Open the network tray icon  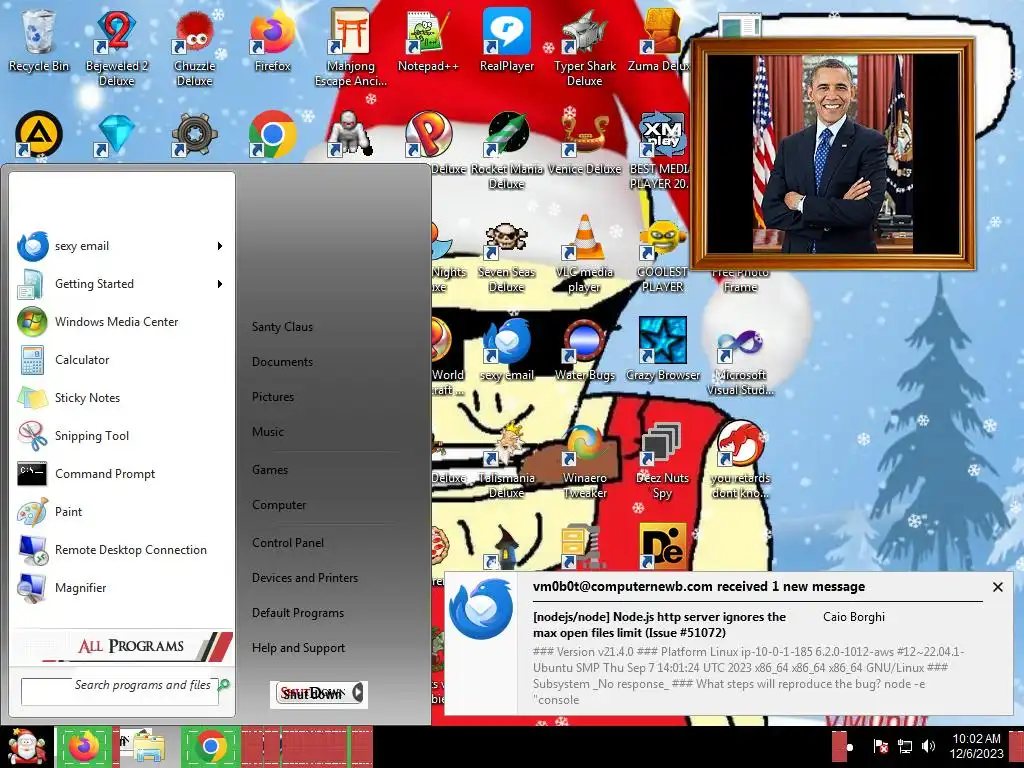click(905, 746)
